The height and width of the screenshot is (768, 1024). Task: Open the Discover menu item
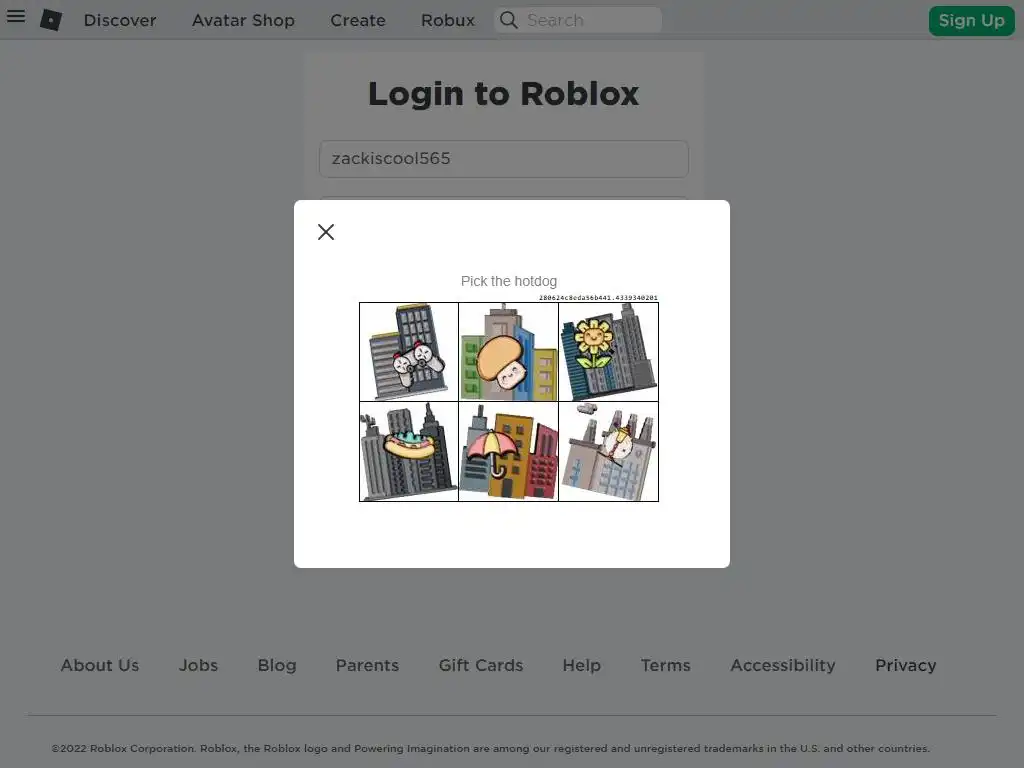(x=120, y=20)
